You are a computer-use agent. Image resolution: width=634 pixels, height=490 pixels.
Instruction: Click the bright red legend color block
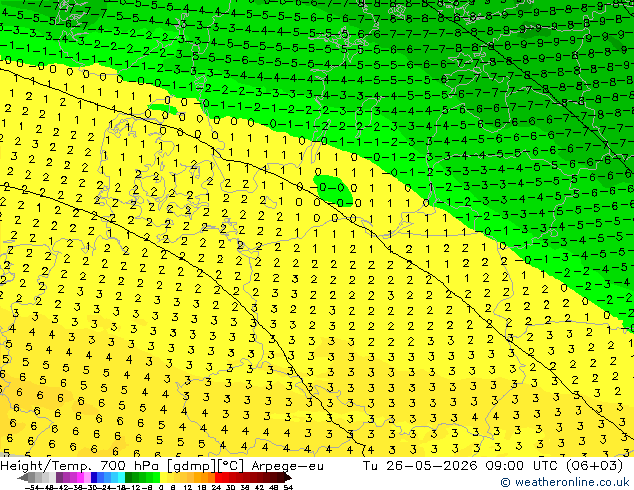pyautogui.click(x=218, y=477)
